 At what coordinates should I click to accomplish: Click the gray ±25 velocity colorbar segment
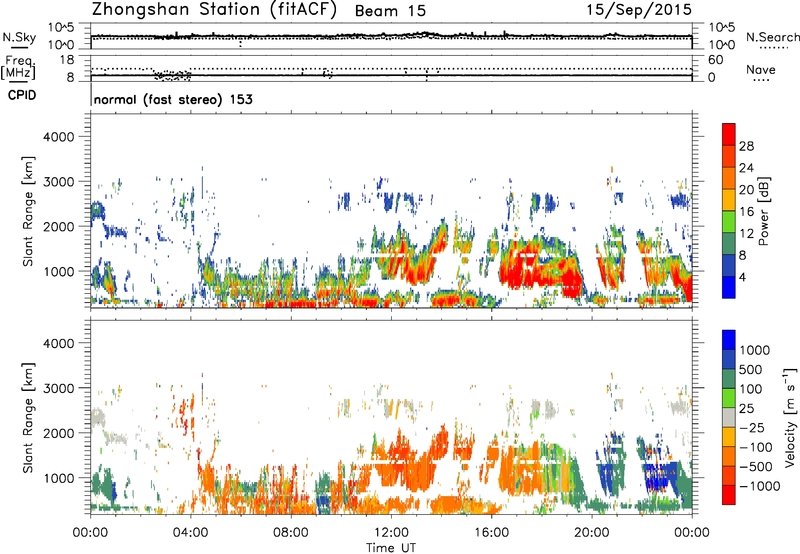pos(729,418)
